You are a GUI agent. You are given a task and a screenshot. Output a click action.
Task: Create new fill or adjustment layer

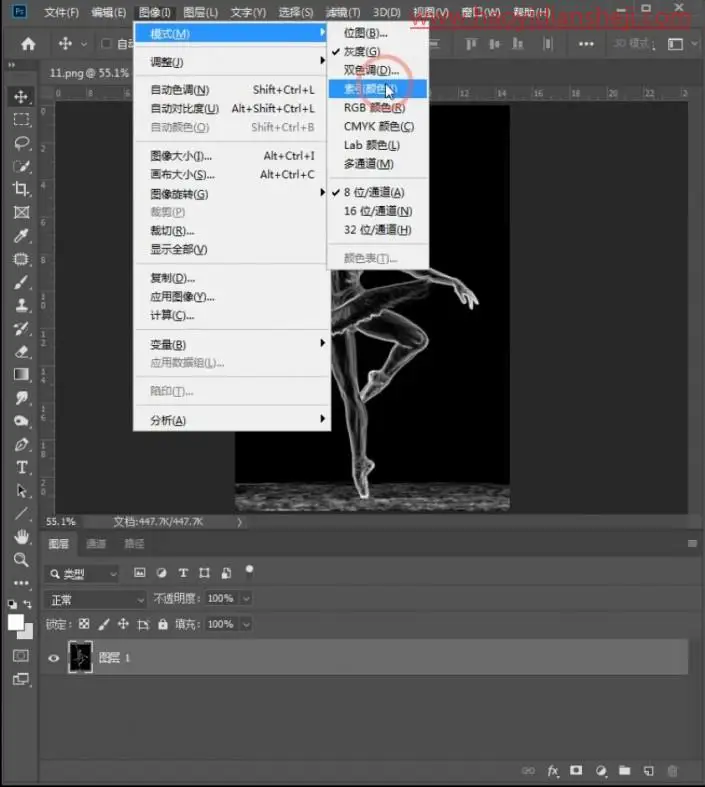coord(601,770)
